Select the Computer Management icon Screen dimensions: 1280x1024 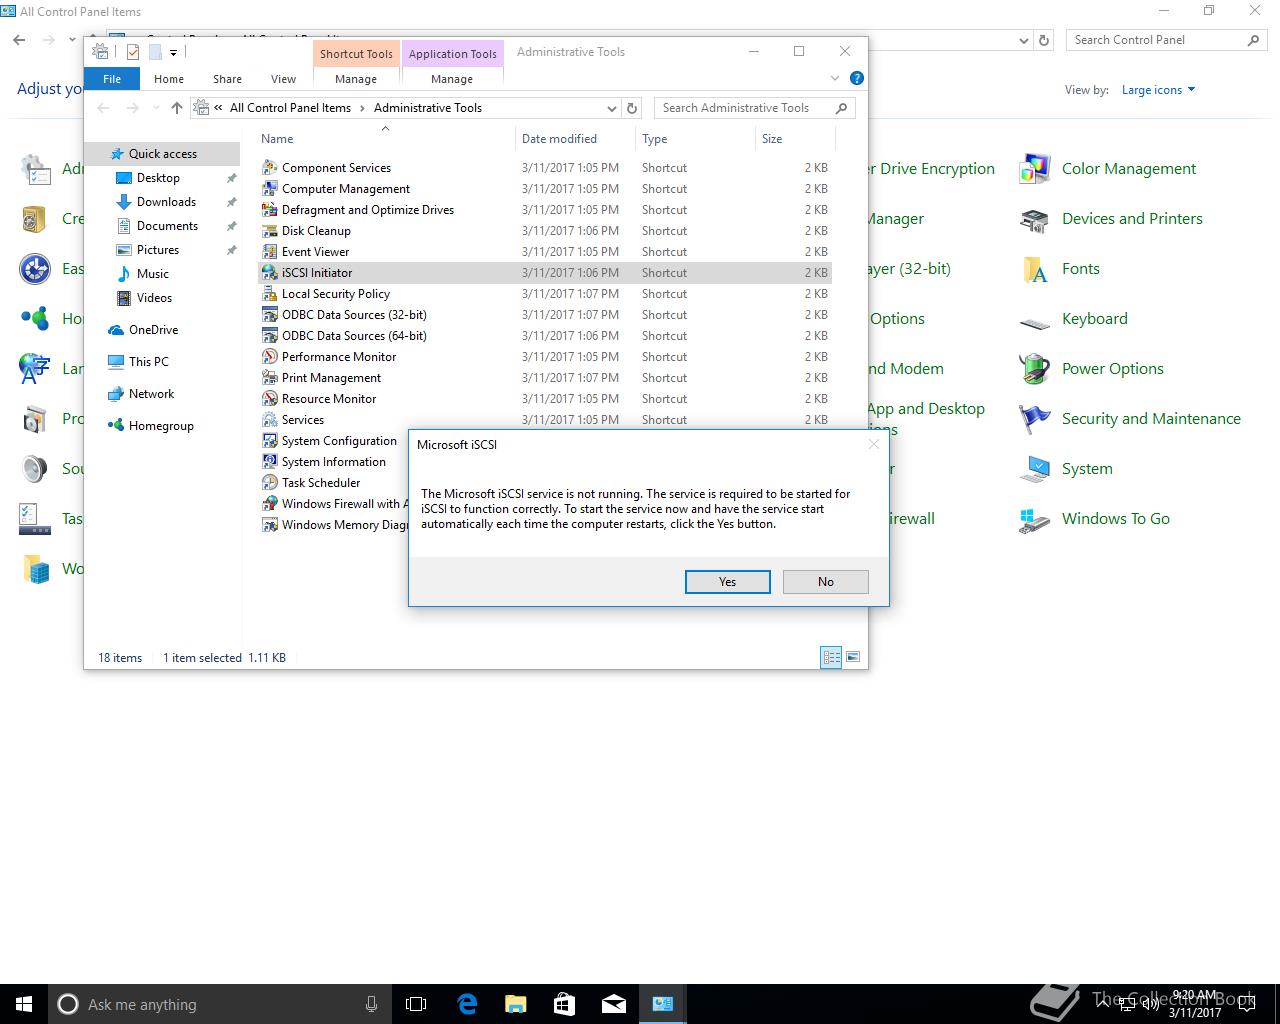pos(269,189)
